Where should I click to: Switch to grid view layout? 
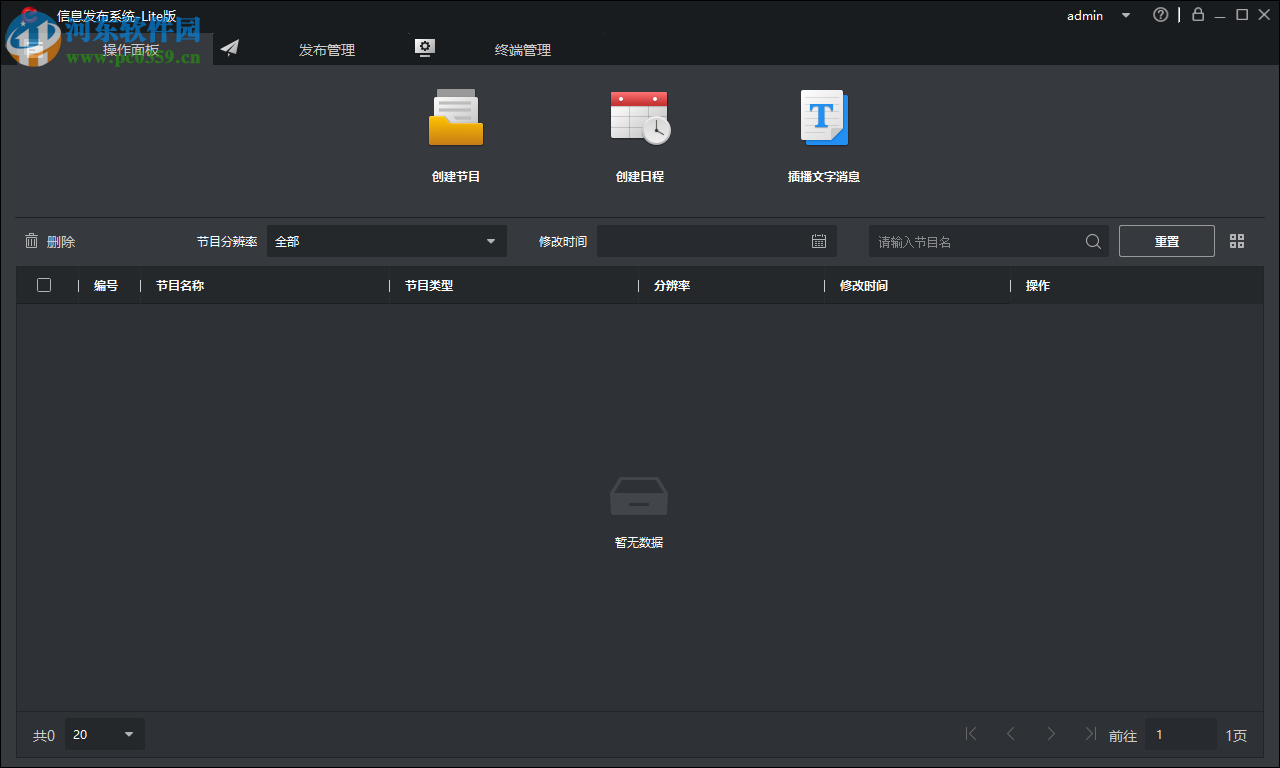tap(1237, 241)
